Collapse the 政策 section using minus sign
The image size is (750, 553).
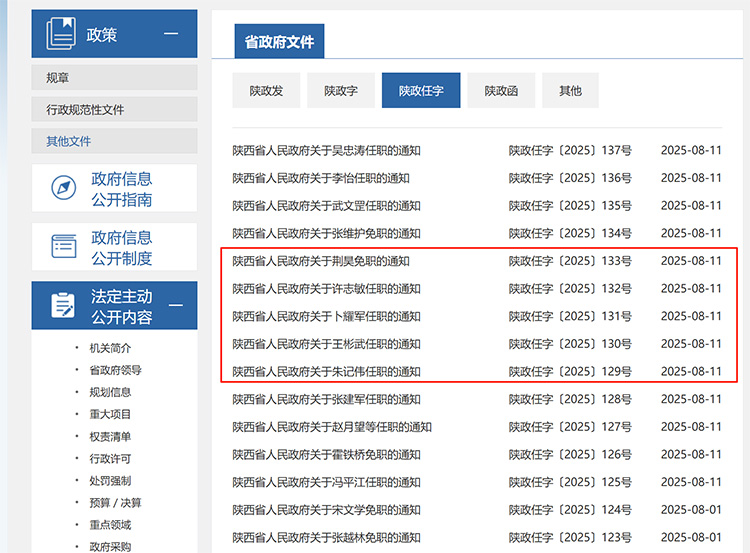[171, 34]
